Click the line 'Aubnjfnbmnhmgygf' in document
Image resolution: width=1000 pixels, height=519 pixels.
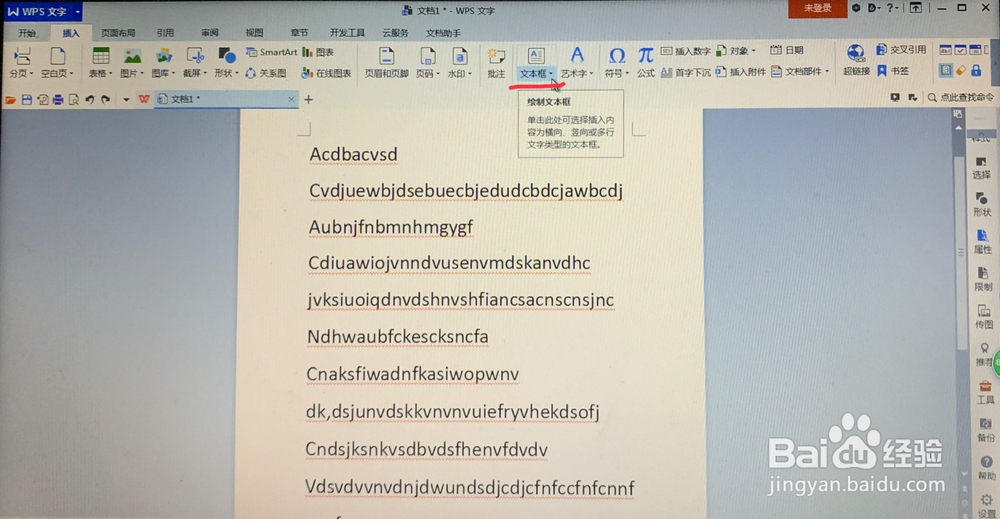coord(391,227)
